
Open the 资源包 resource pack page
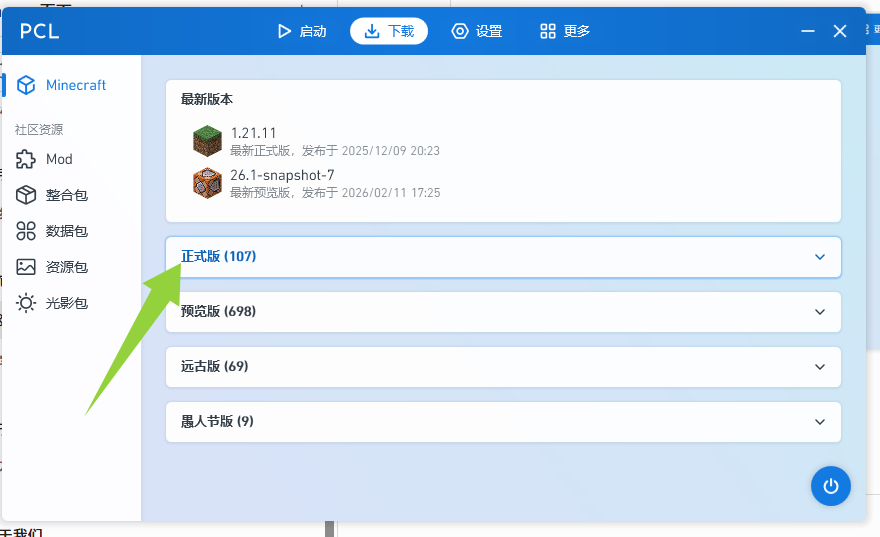point(71,267)
